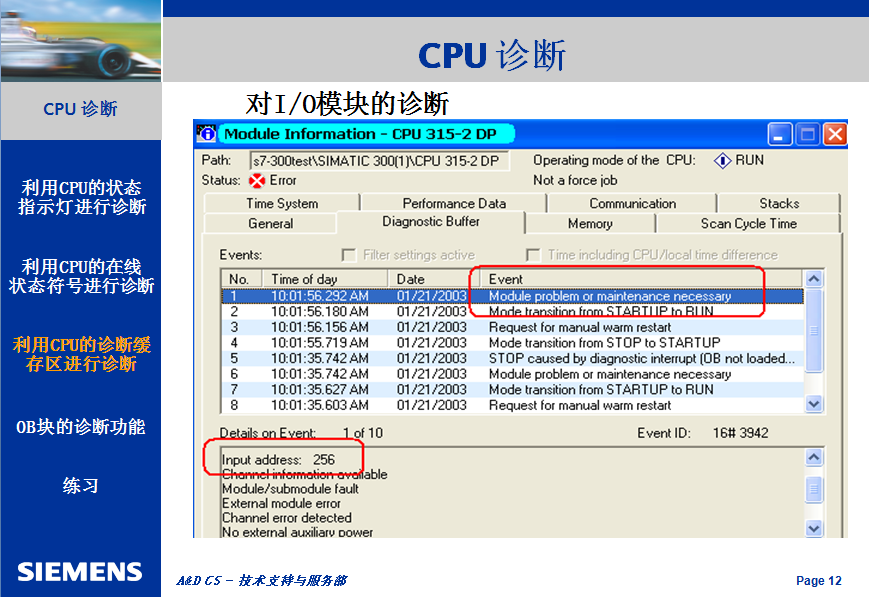Select event 5 STOP caused by diagnostic interrupt
Viewport: 869px width, 597px height.
coord(513,358)
